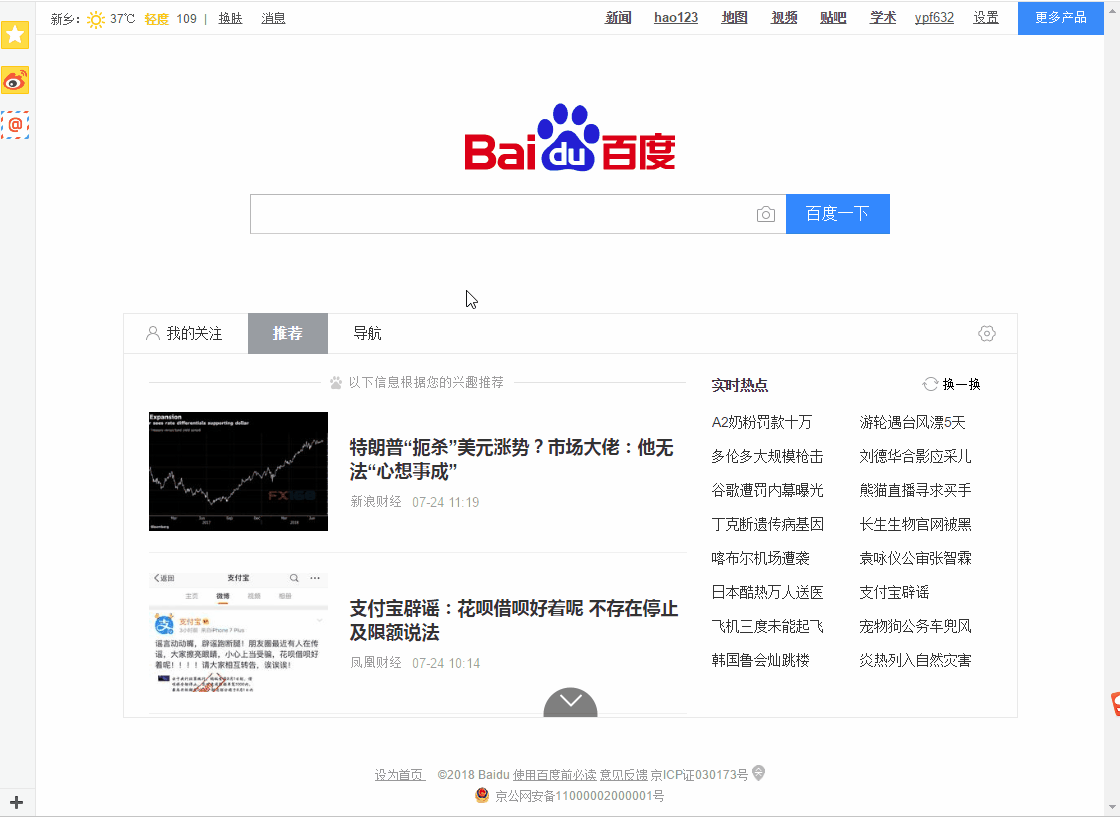Click 京公网安备11000002000001号 footer link
The image size is (1120, 817).
coord(579,796)
